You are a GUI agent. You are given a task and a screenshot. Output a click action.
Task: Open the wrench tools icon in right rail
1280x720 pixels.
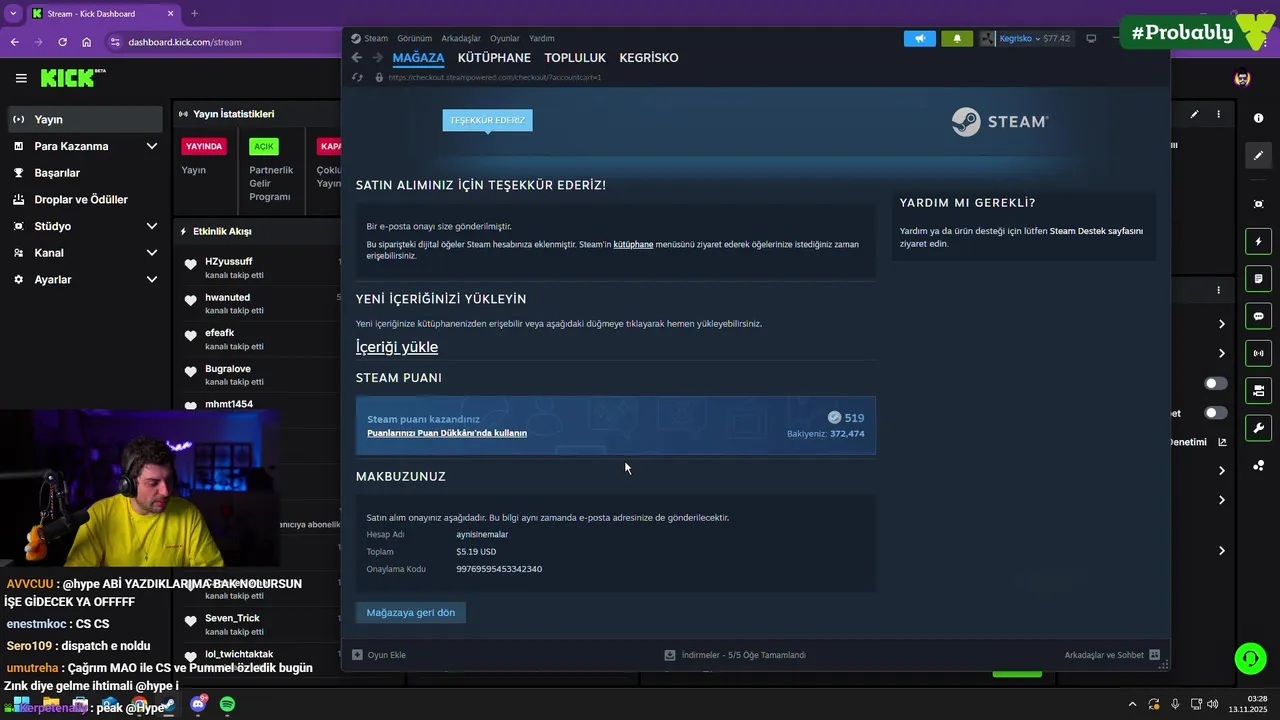coord(1258,428)
